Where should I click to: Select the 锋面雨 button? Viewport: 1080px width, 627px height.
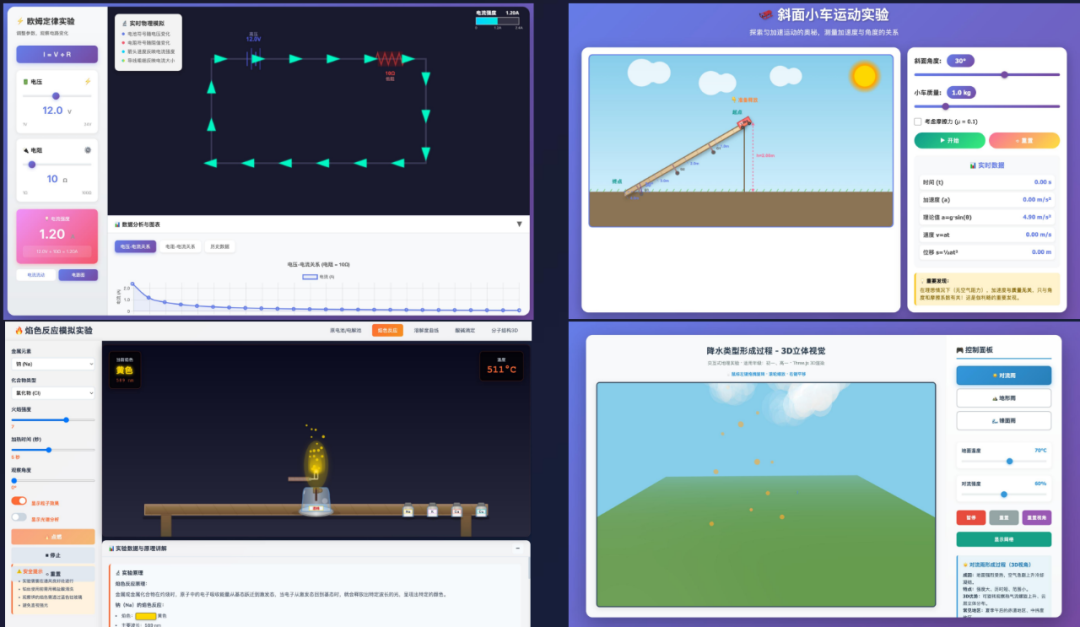pos(1004,420)
